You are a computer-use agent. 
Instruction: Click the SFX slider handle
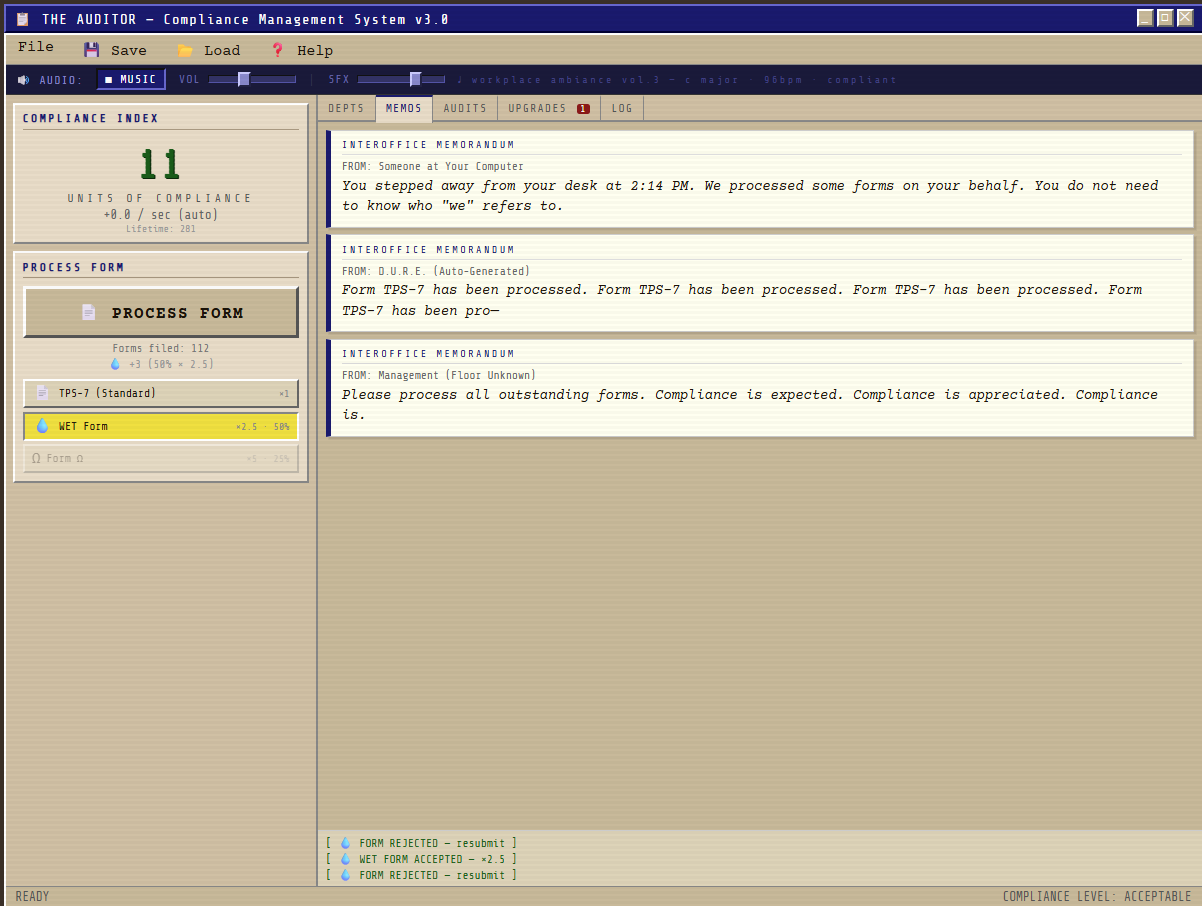415,79
